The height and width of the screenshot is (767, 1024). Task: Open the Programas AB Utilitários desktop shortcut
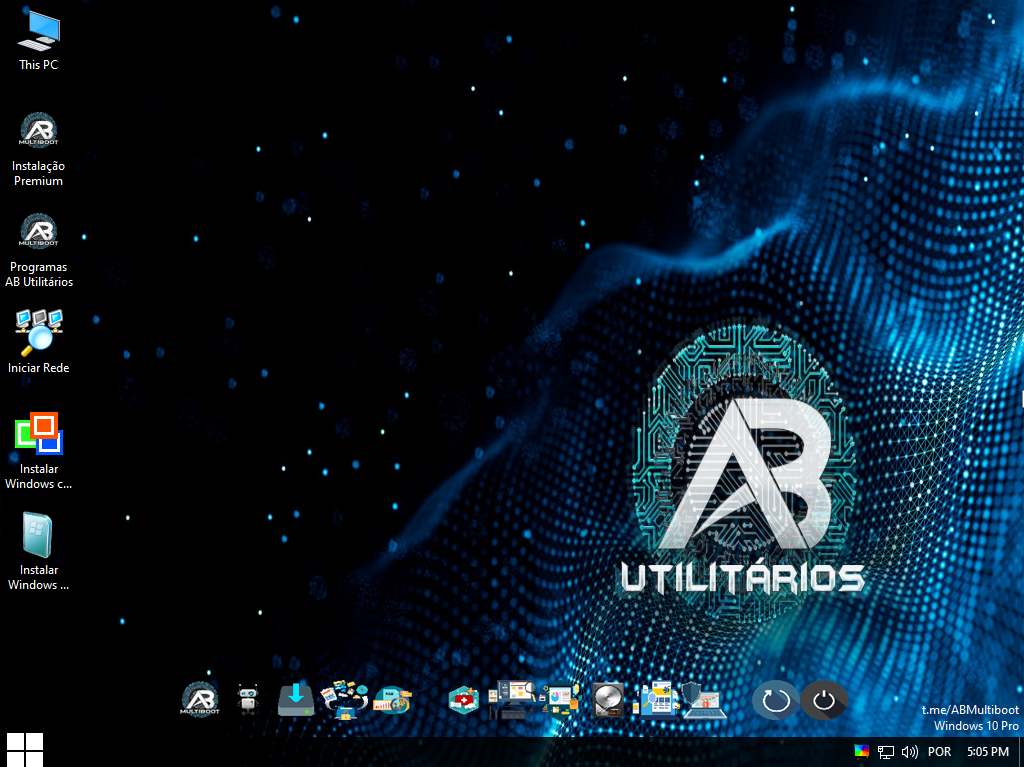(39, 251)
